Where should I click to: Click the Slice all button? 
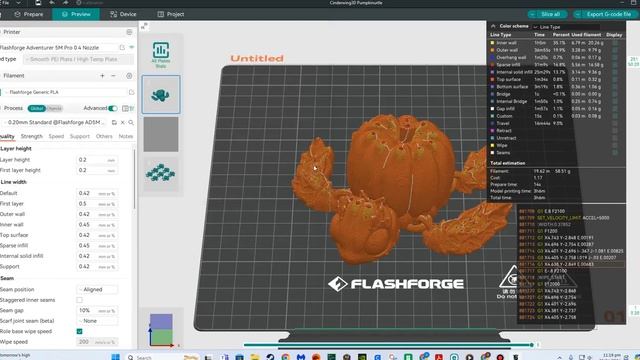coord(547,14)
